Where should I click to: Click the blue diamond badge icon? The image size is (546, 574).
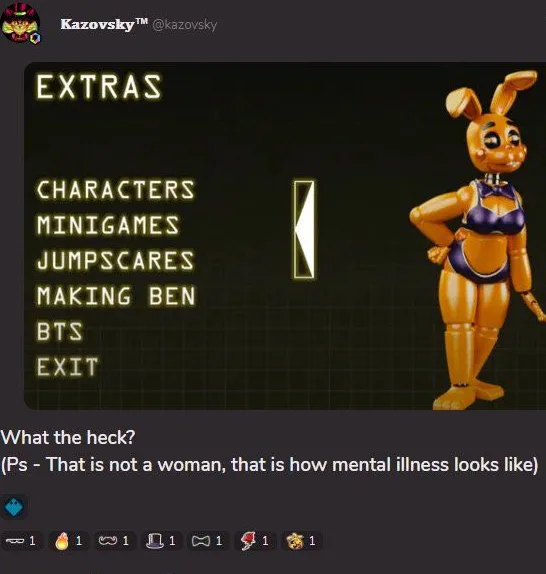click(x=14, y=507)
